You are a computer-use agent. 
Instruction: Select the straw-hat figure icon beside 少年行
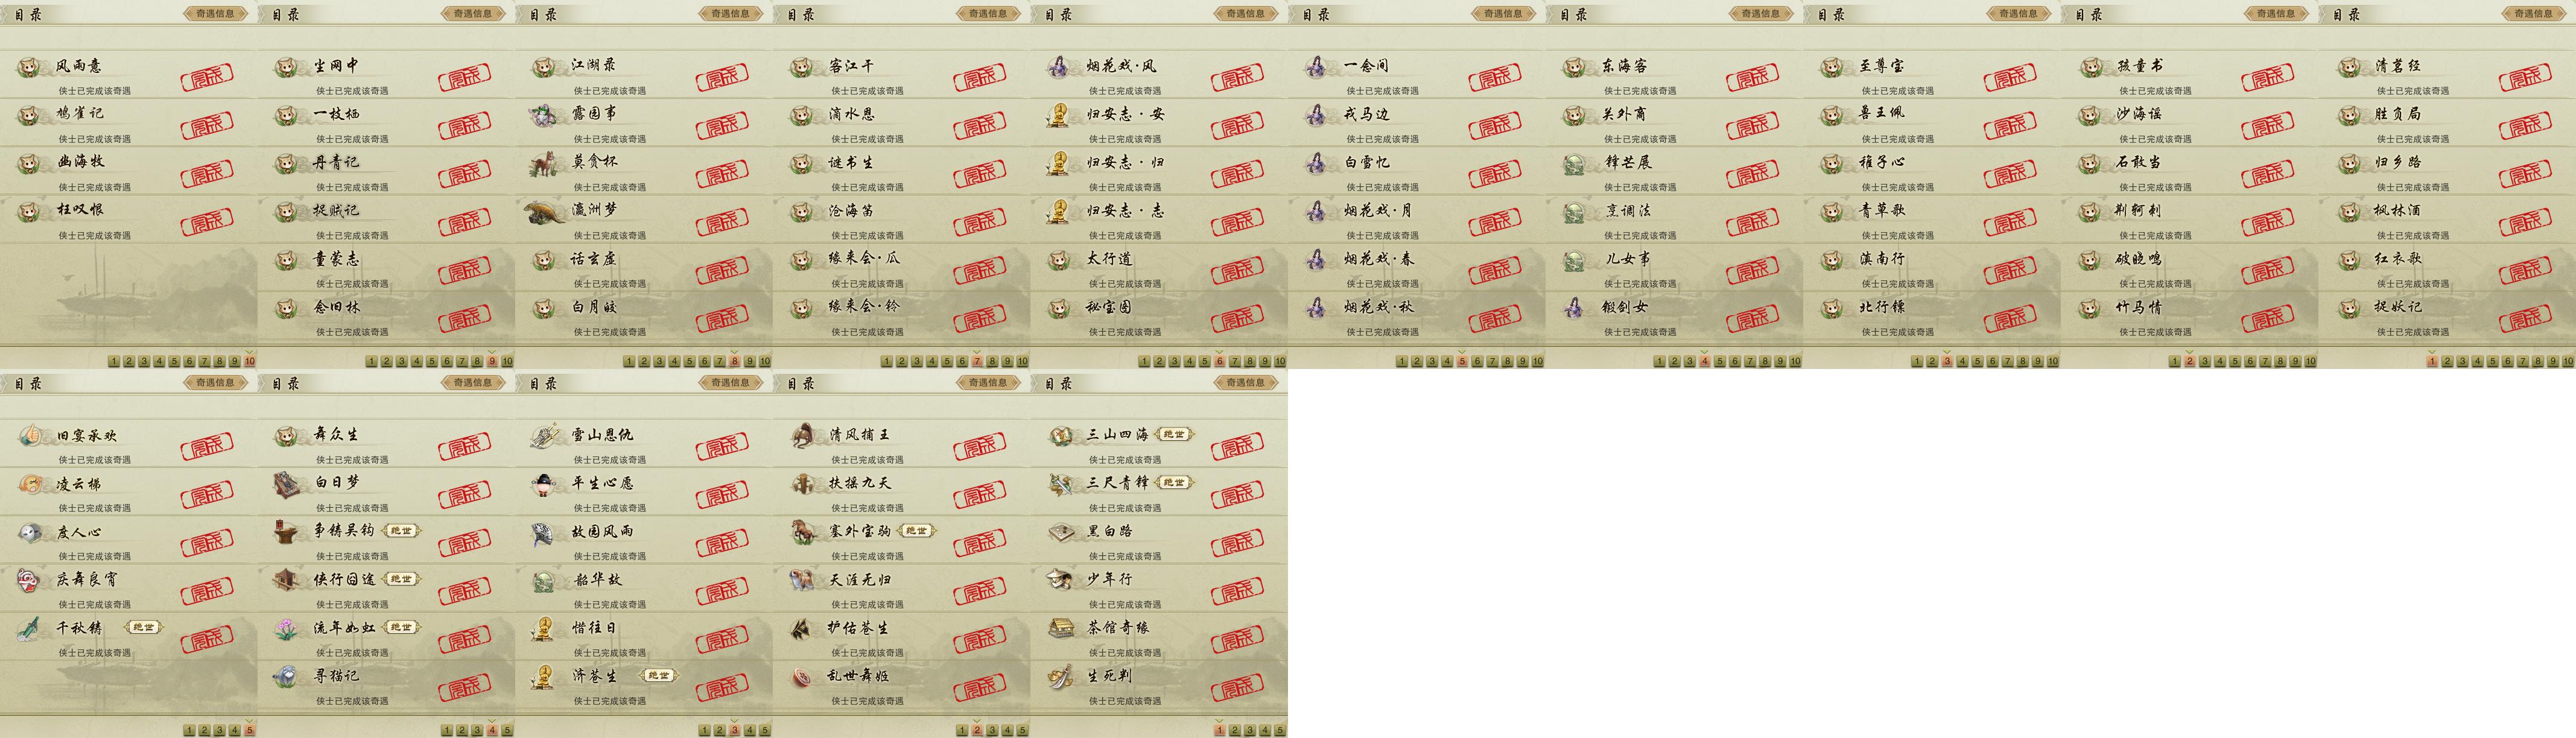(x=1059, y=579)
